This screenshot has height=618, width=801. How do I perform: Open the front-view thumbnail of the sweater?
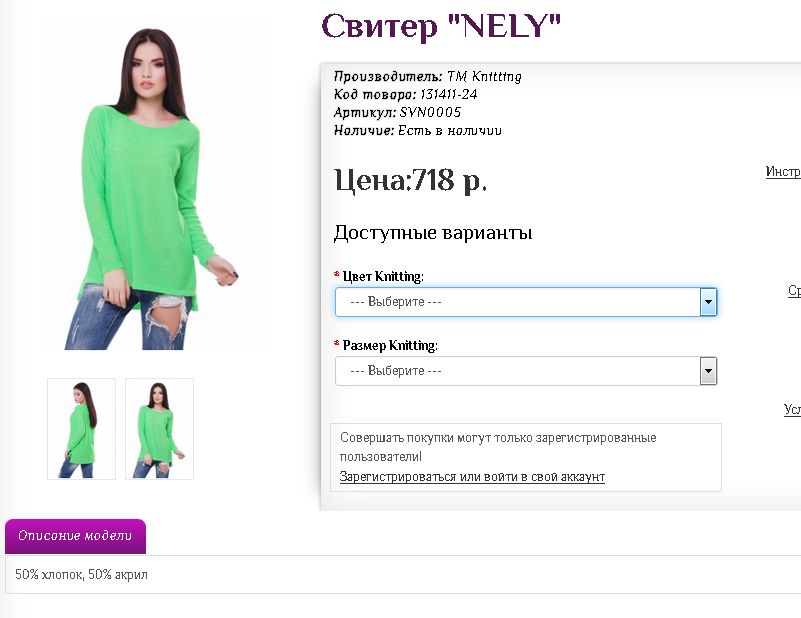159,428
